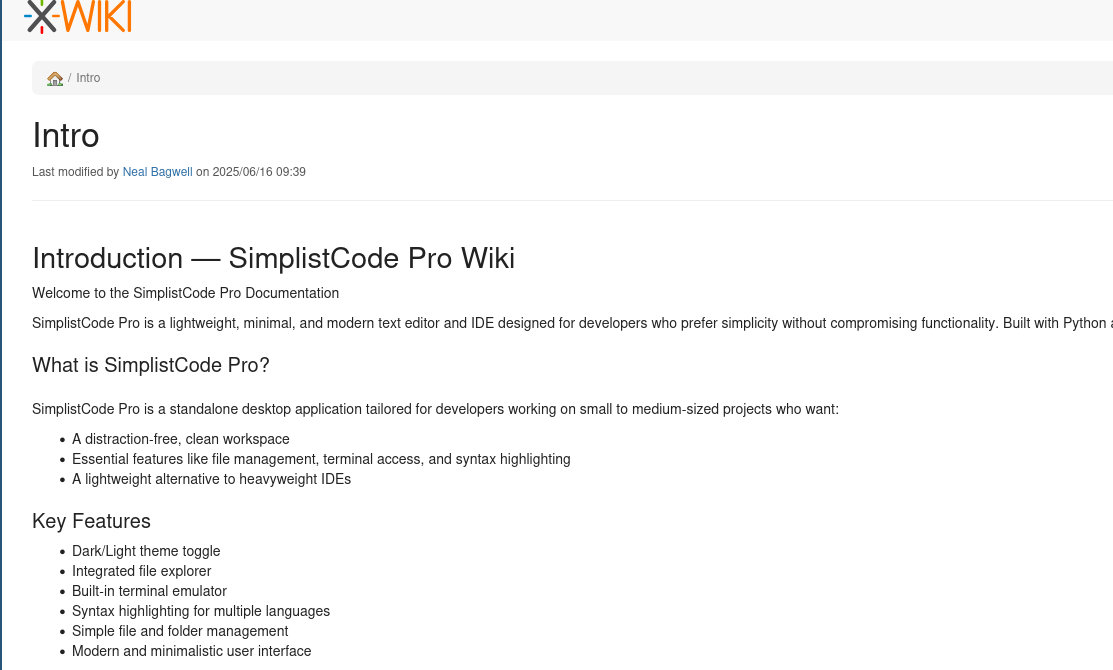
Task: Click the "Dark/Light theme toggle" list item
Action: (146, 551)
